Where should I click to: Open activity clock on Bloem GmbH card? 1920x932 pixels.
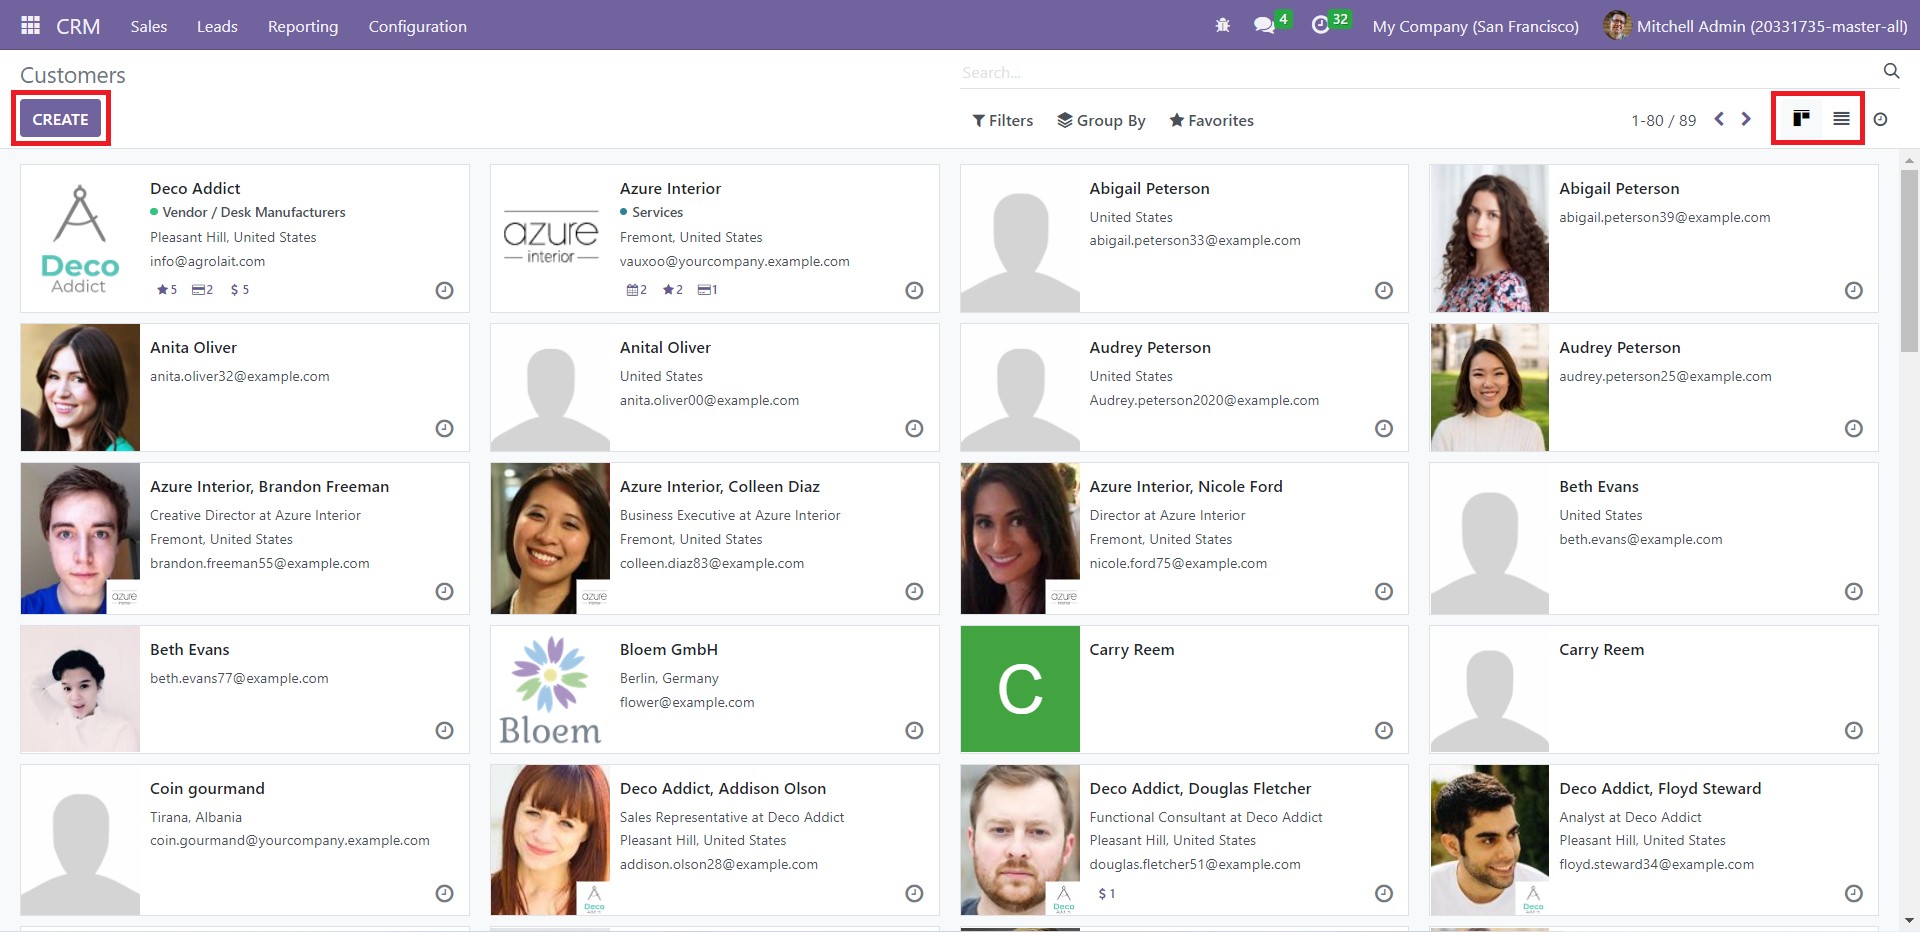(x=914, y=730)
